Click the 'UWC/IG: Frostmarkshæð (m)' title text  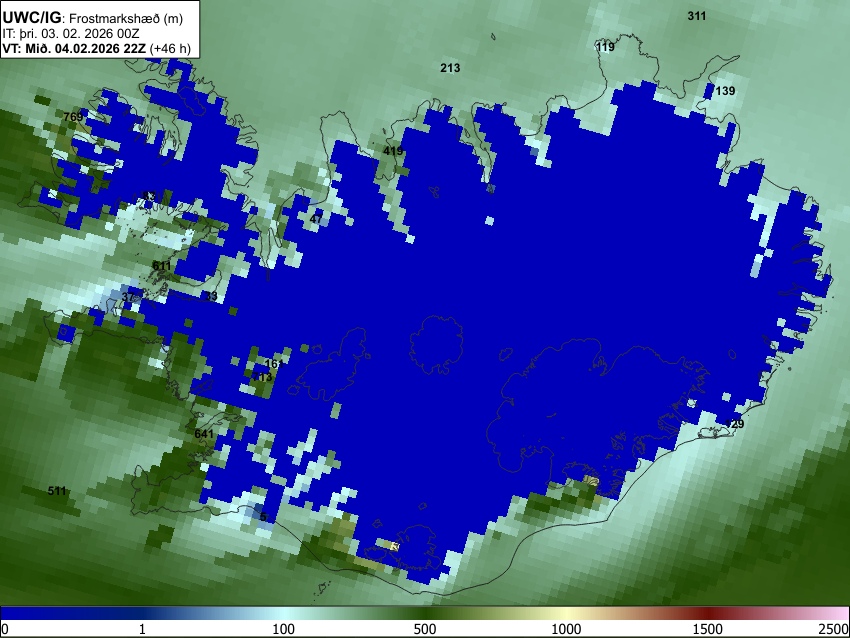93,18
